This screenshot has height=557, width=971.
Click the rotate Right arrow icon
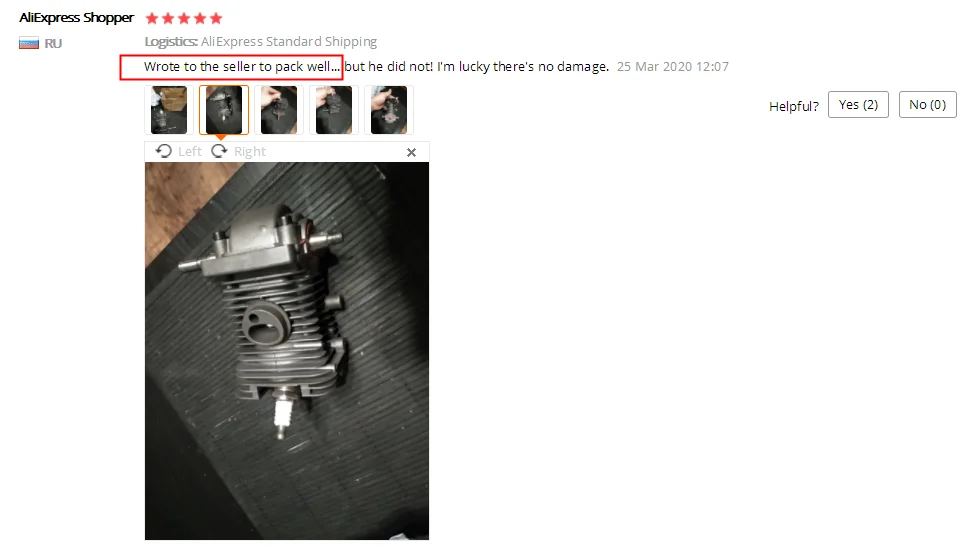click(x=219, y=151)
